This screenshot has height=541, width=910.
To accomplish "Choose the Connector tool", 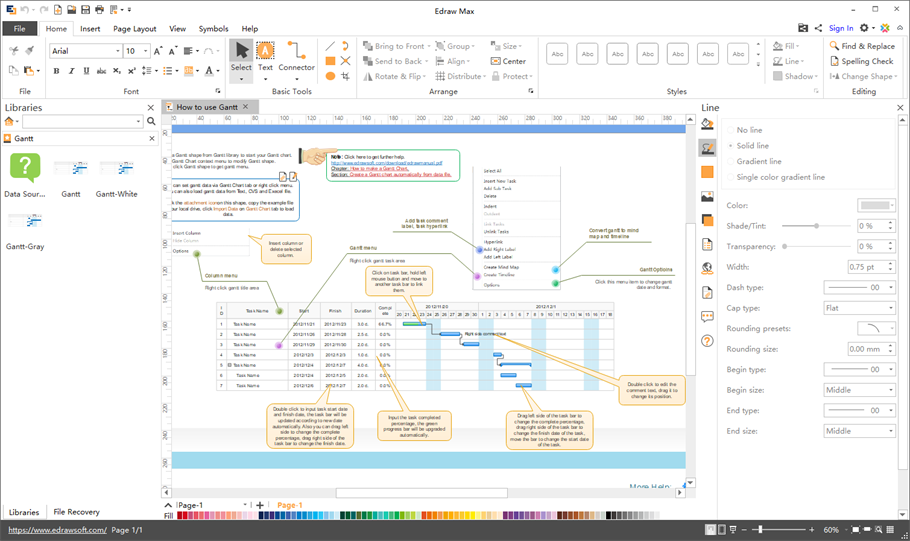I will 296,58.
